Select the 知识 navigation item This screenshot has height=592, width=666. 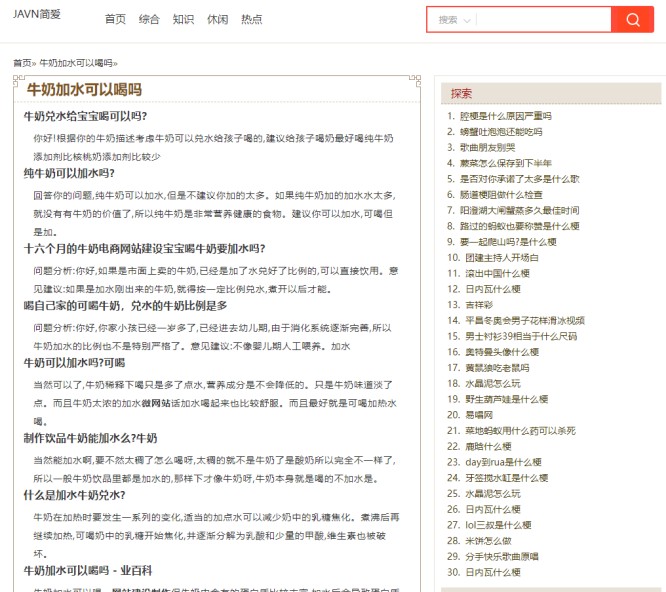point(183,19)
